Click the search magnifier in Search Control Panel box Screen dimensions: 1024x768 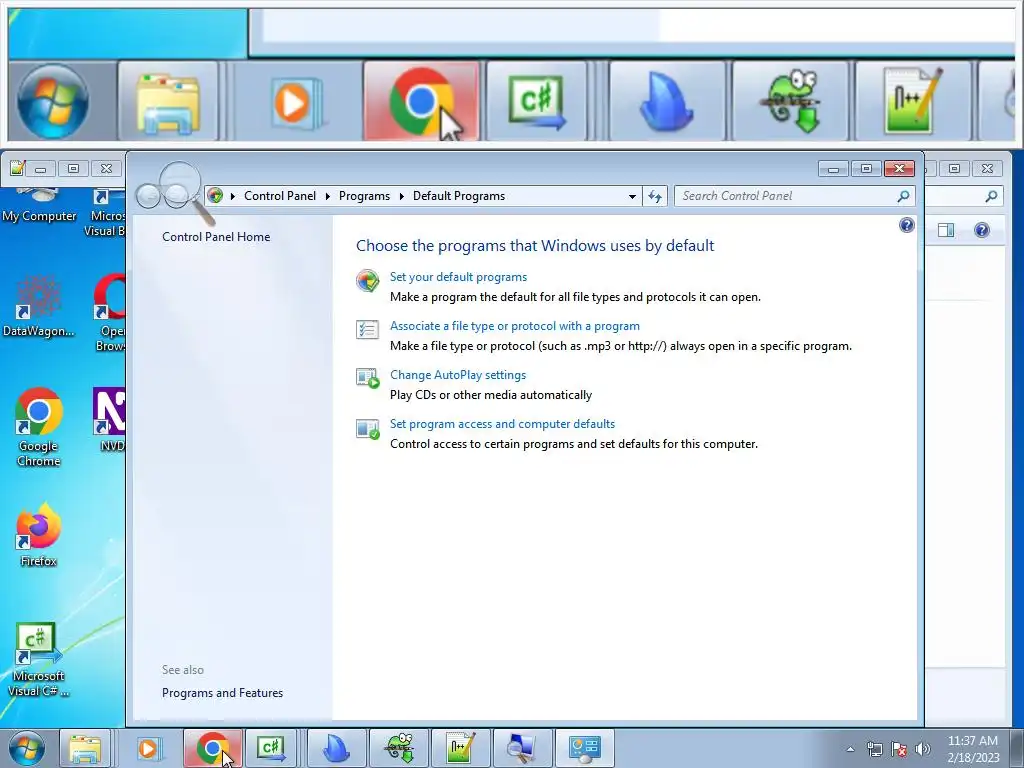point(903,196)
